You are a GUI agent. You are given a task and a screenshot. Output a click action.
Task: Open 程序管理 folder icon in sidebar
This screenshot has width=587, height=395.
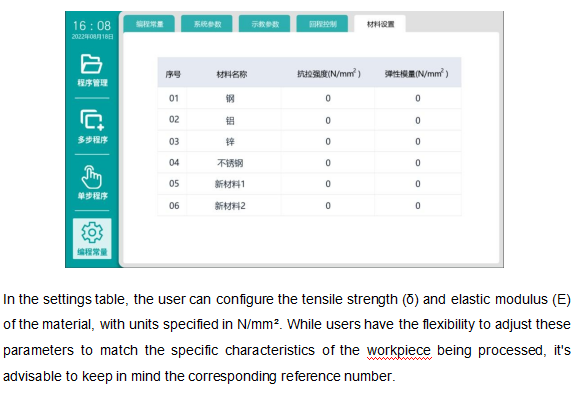(x=92, y=70)
